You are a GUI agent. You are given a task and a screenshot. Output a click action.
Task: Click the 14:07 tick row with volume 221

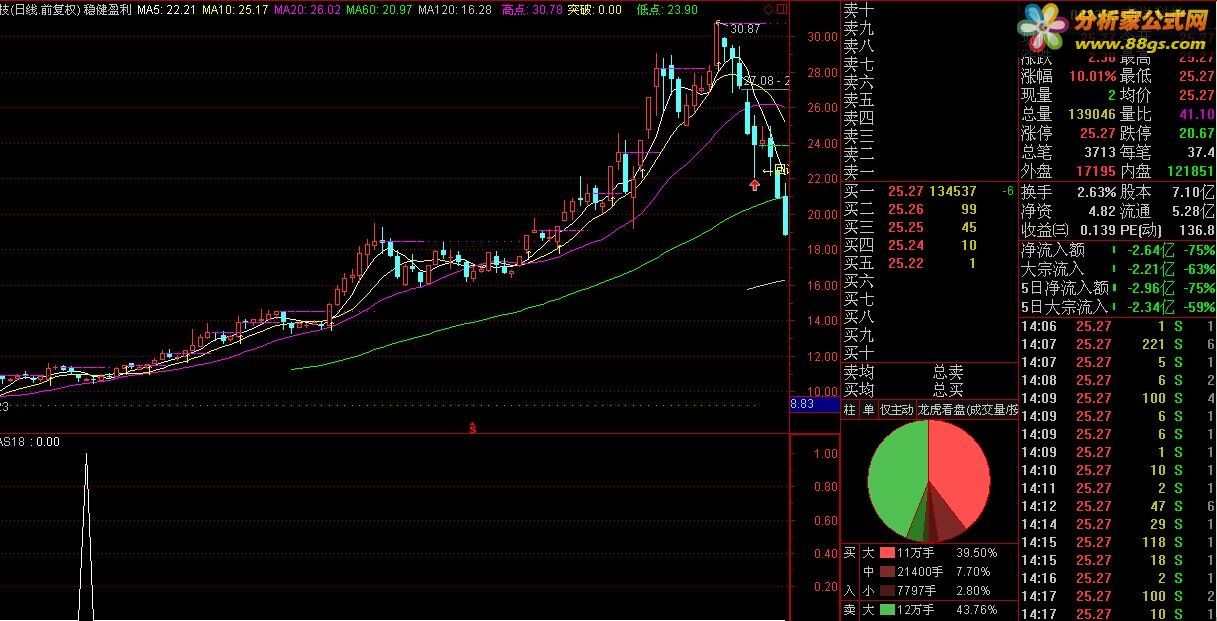pyautogui.click(x=1118, y=344)
